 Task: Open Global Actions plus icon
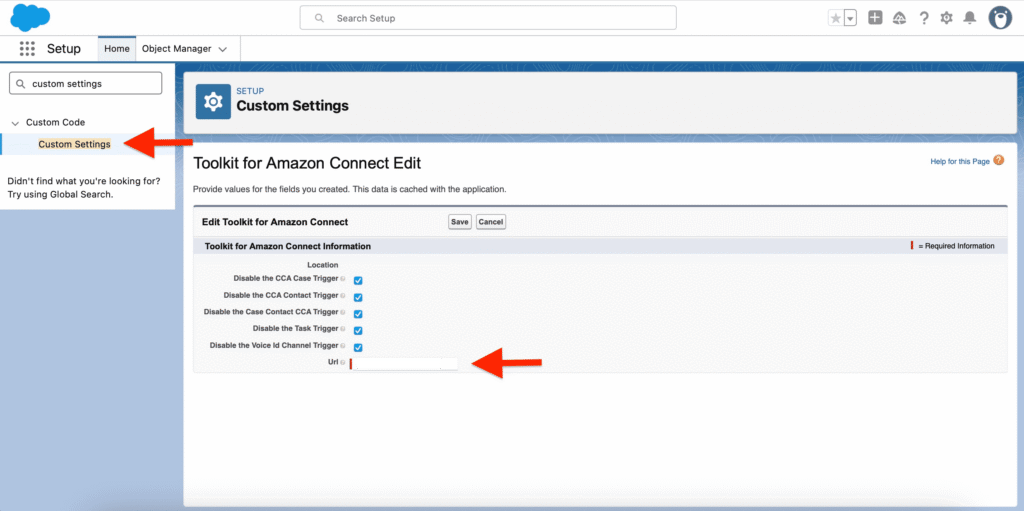coord(875,18)
